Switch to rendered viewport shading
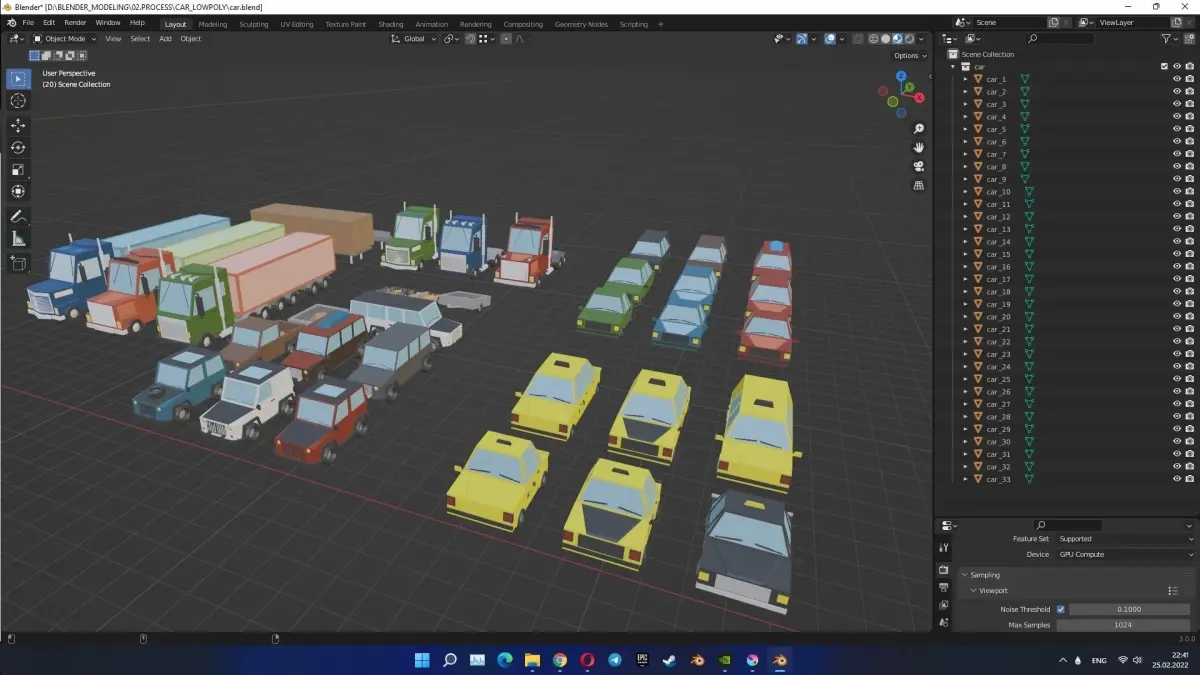This screenshot has height=675, width=1200. (x=909, y=39)
